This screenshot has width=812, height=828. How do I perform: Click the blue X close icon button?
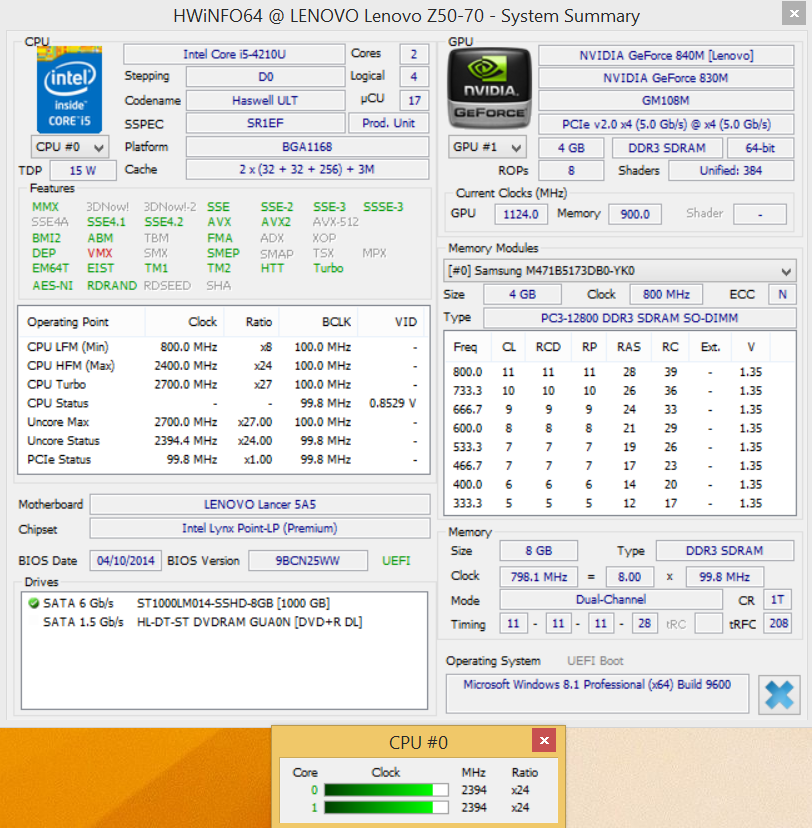tap(779, 694)
